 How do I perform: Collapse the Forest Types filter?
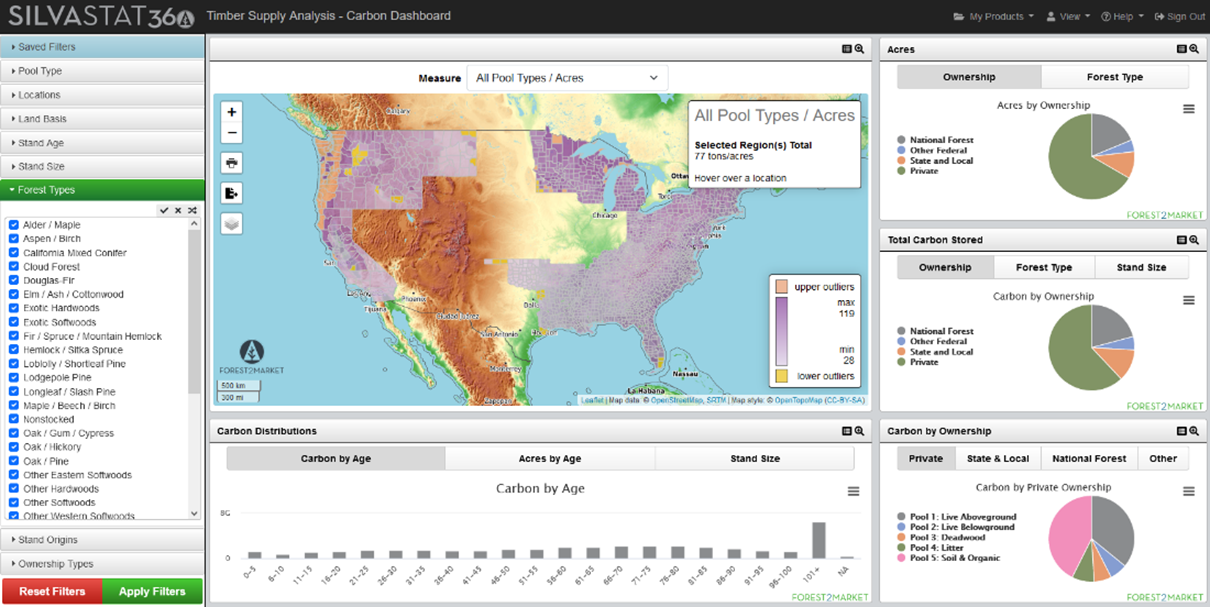tap(102, 190)
